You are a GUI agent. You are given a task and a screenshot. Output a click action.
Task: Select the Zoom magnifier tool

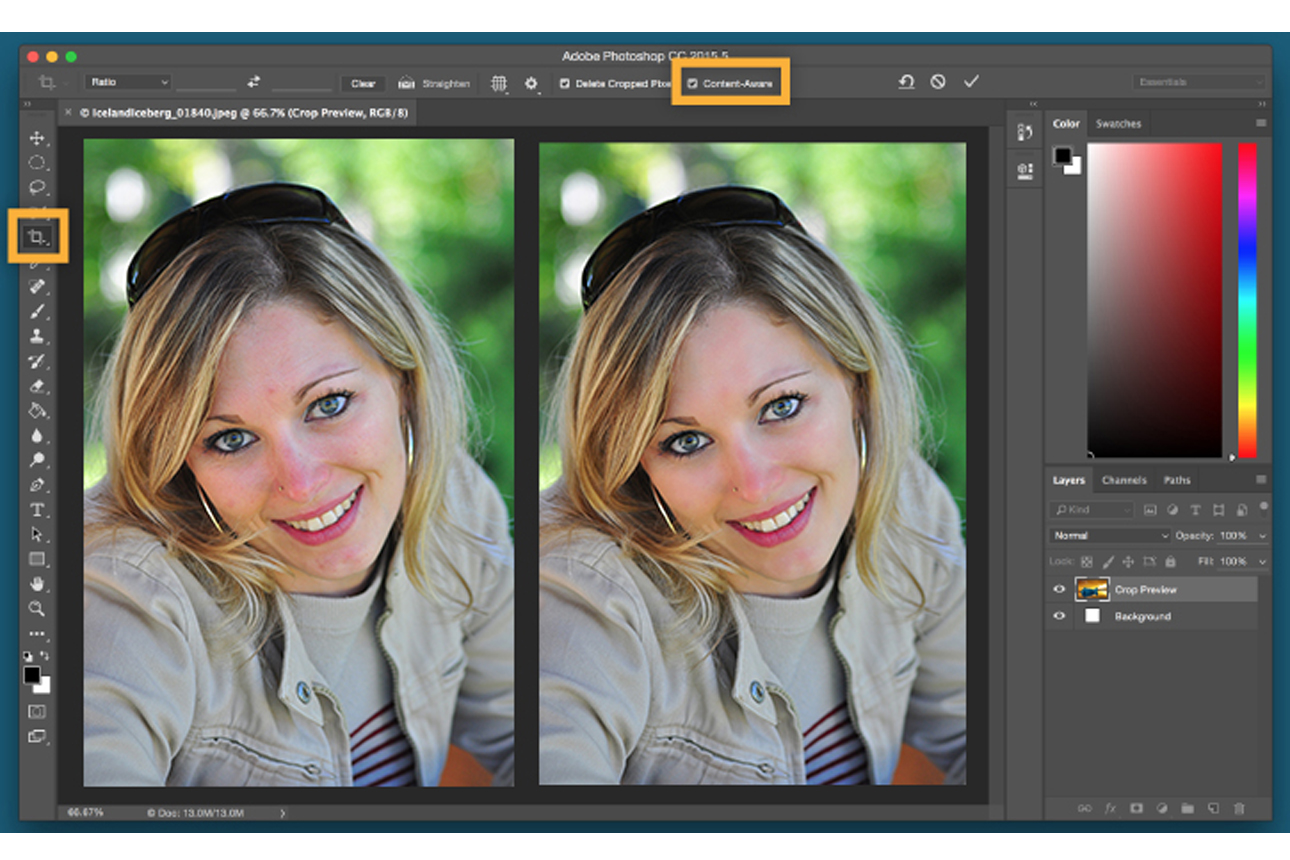(x=37, y=608)
